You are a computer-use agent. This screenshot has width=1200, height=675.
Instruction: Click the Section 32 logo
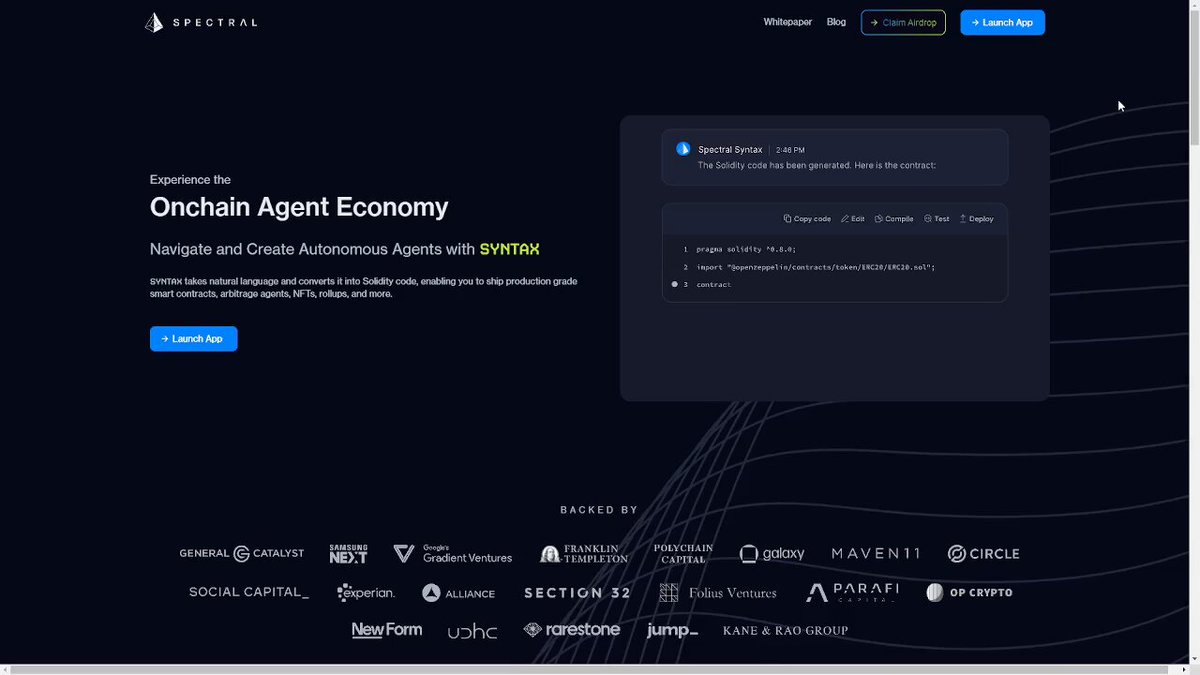click(577, 593)
